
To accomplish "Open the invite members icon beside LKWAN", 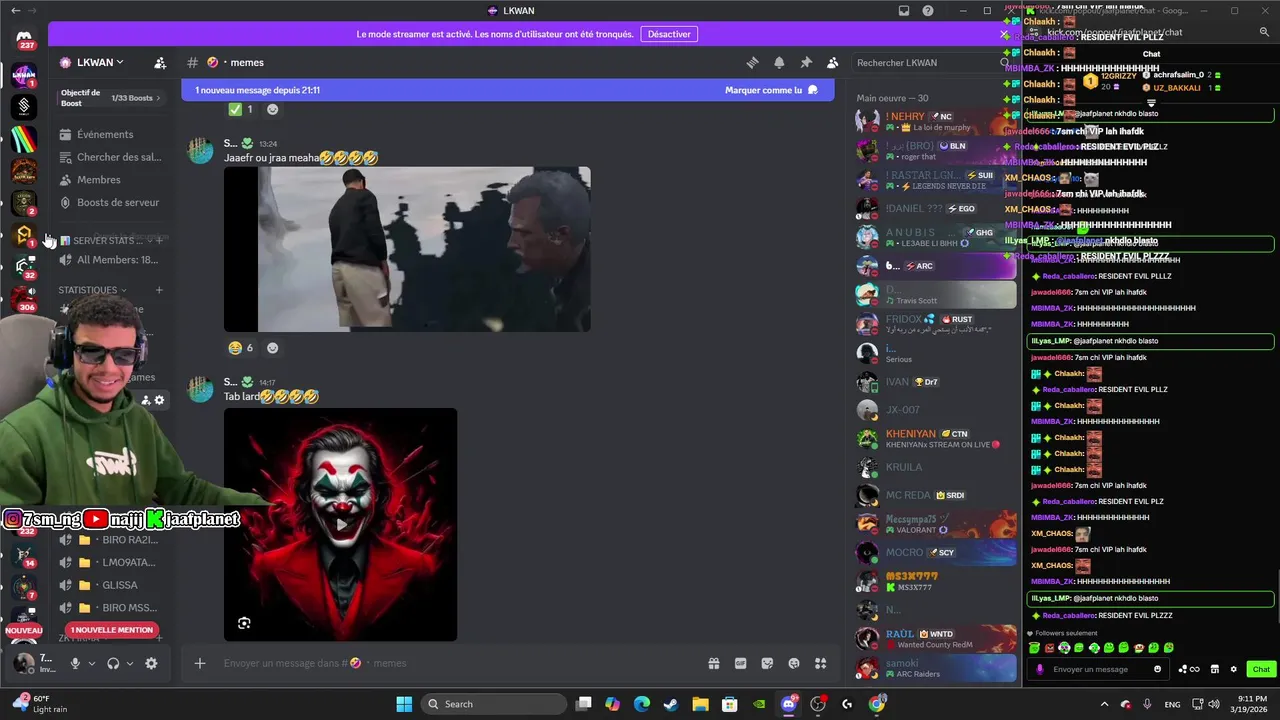I will coord(160,62).
